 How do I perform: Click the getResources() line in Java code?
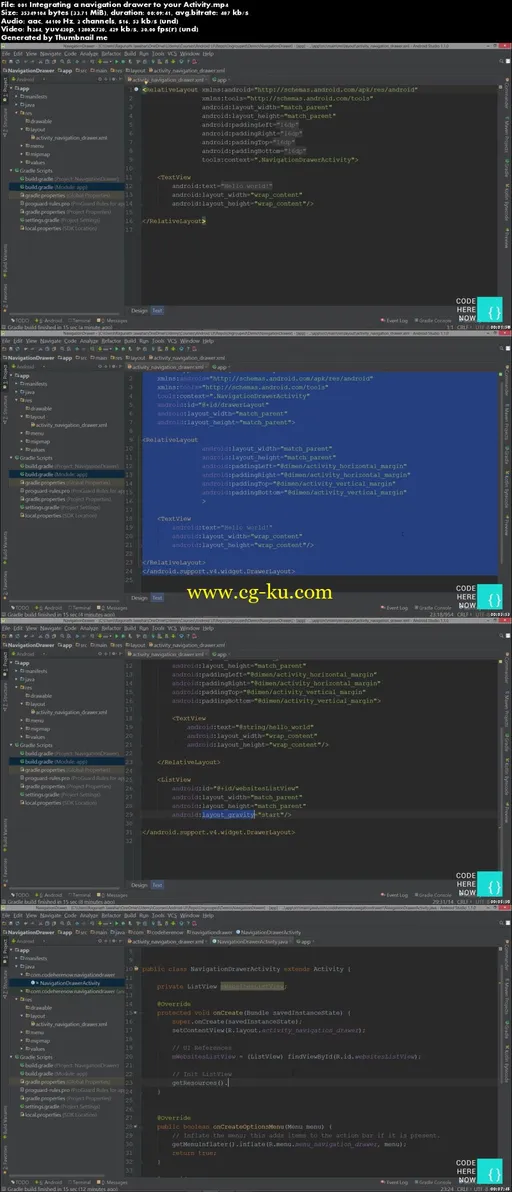(x=200, y=1083)
